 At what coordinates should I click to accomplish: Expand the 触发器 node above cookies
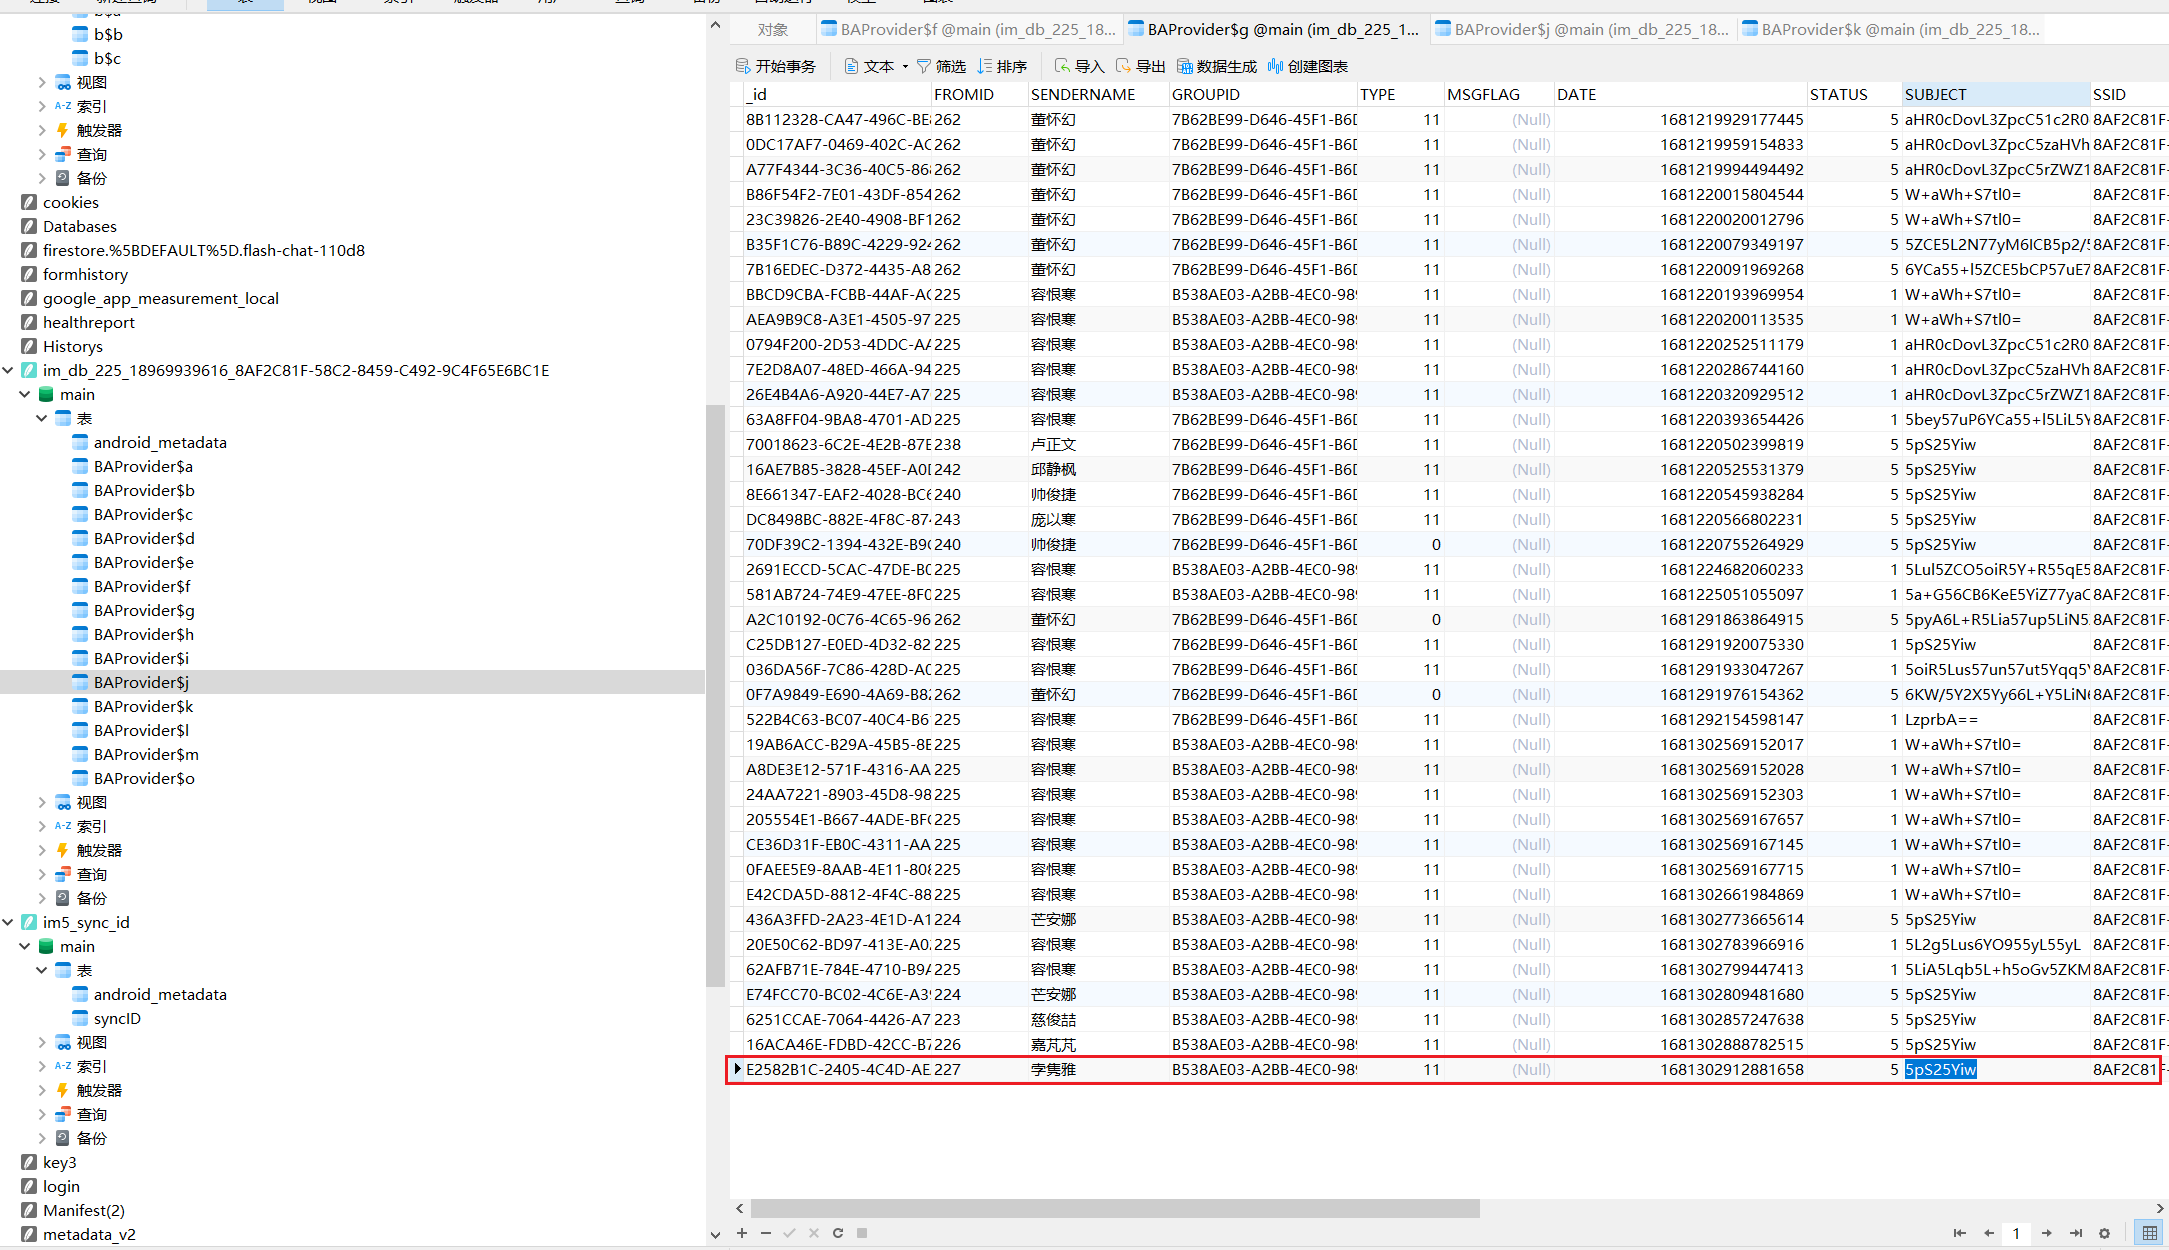[42, 130]
